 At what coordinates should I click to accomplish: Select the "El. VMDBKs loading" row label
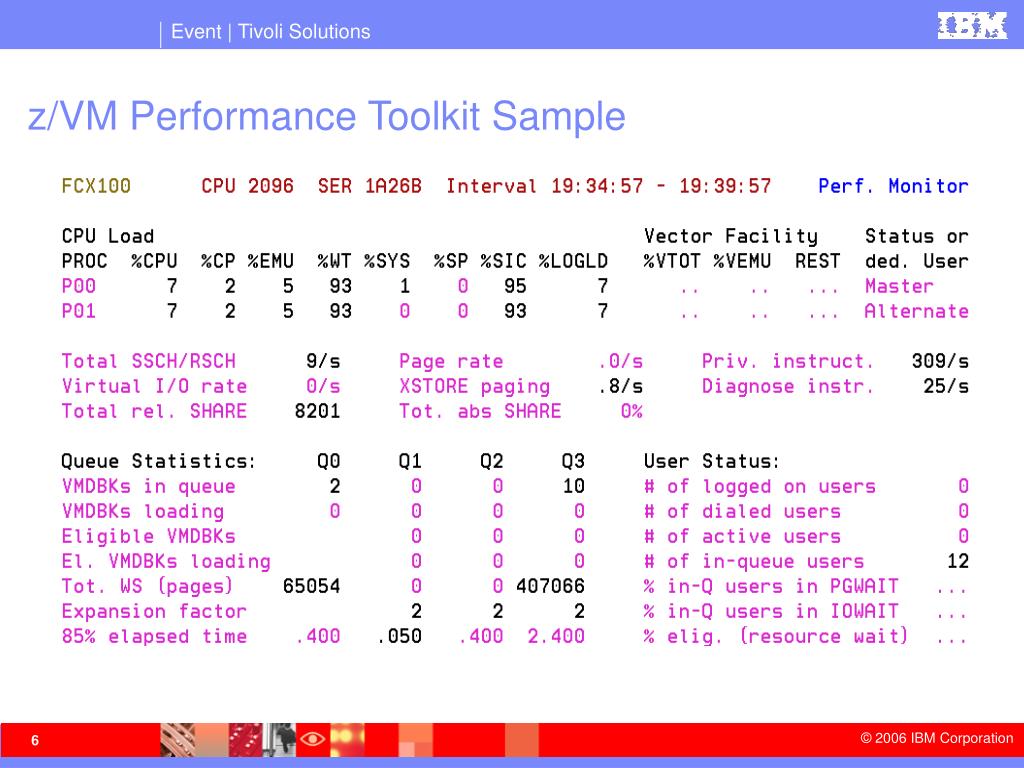166,562
